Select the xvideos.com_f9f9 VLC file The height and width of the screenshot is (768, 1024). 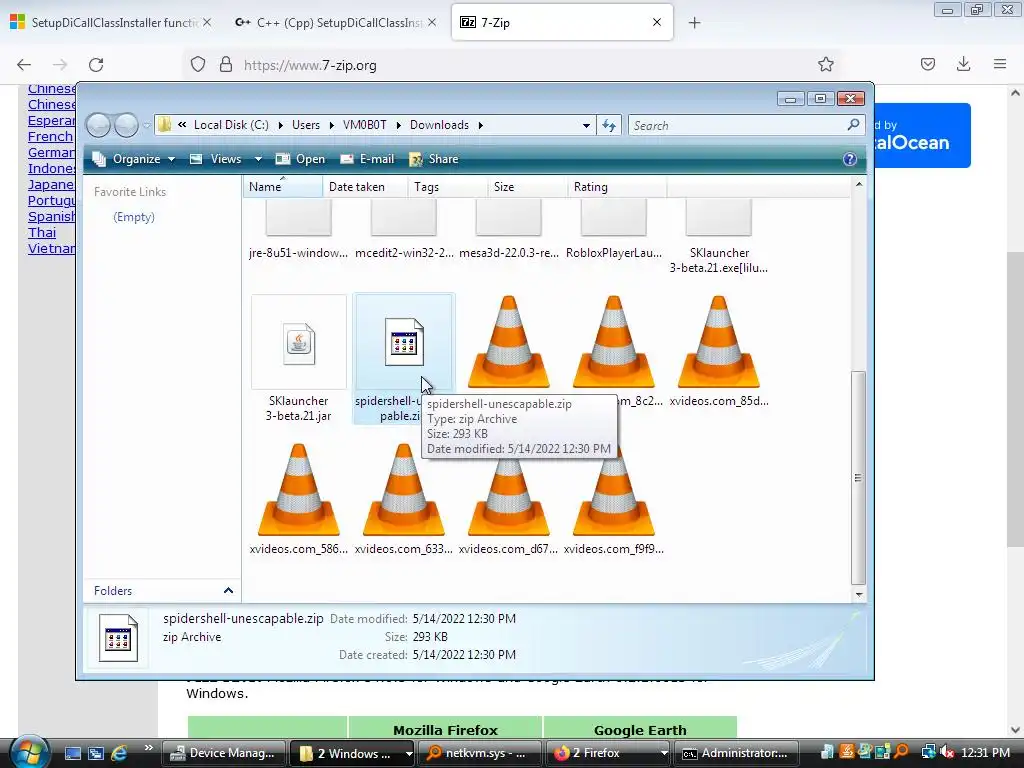tap(613, 490)
